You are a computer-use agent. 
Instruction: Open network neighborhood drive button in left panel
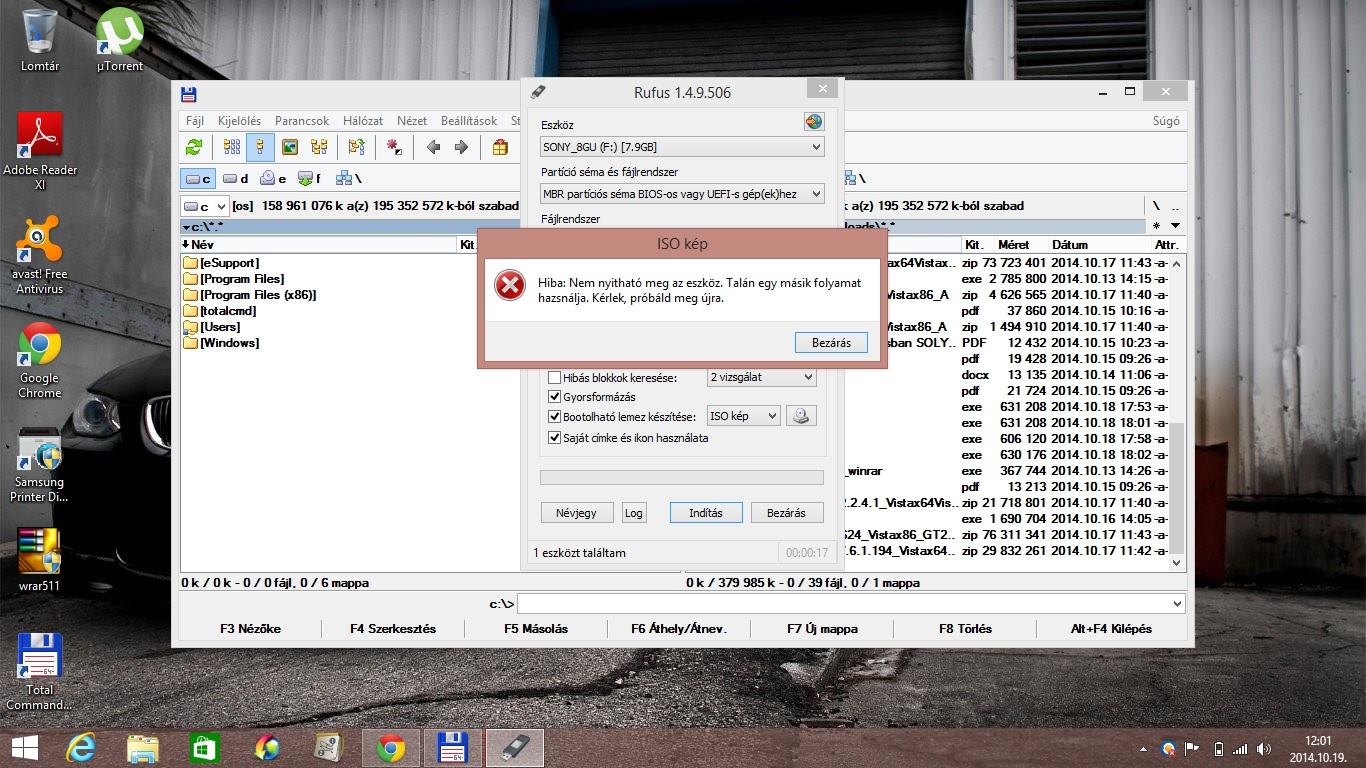pos(348,179)
